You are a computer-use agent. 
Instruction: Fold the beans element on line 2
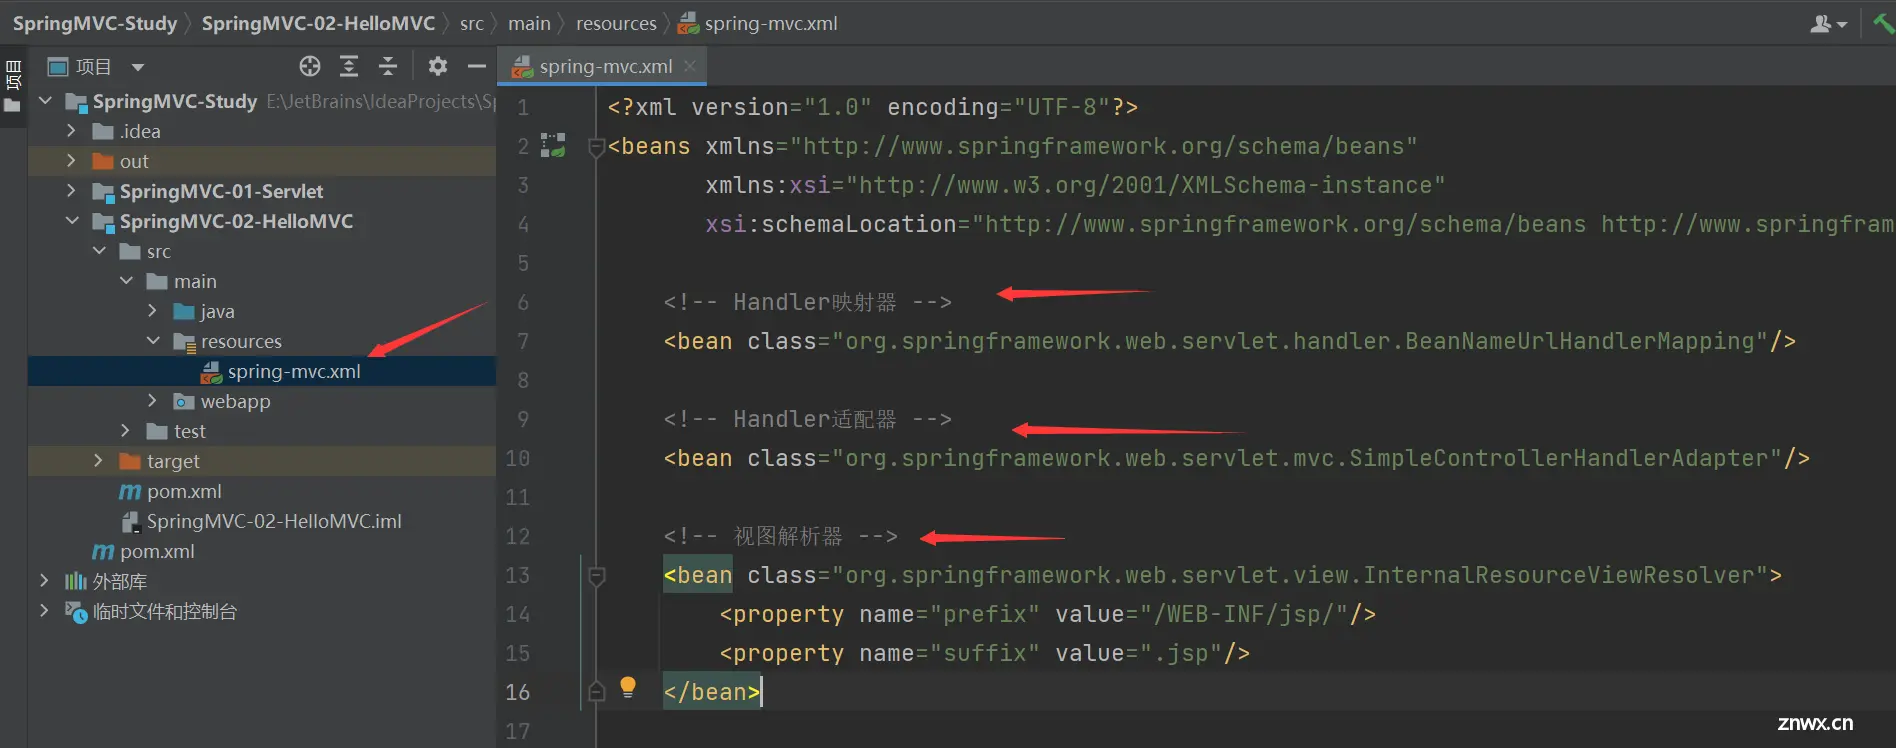(x=597, y=147)
